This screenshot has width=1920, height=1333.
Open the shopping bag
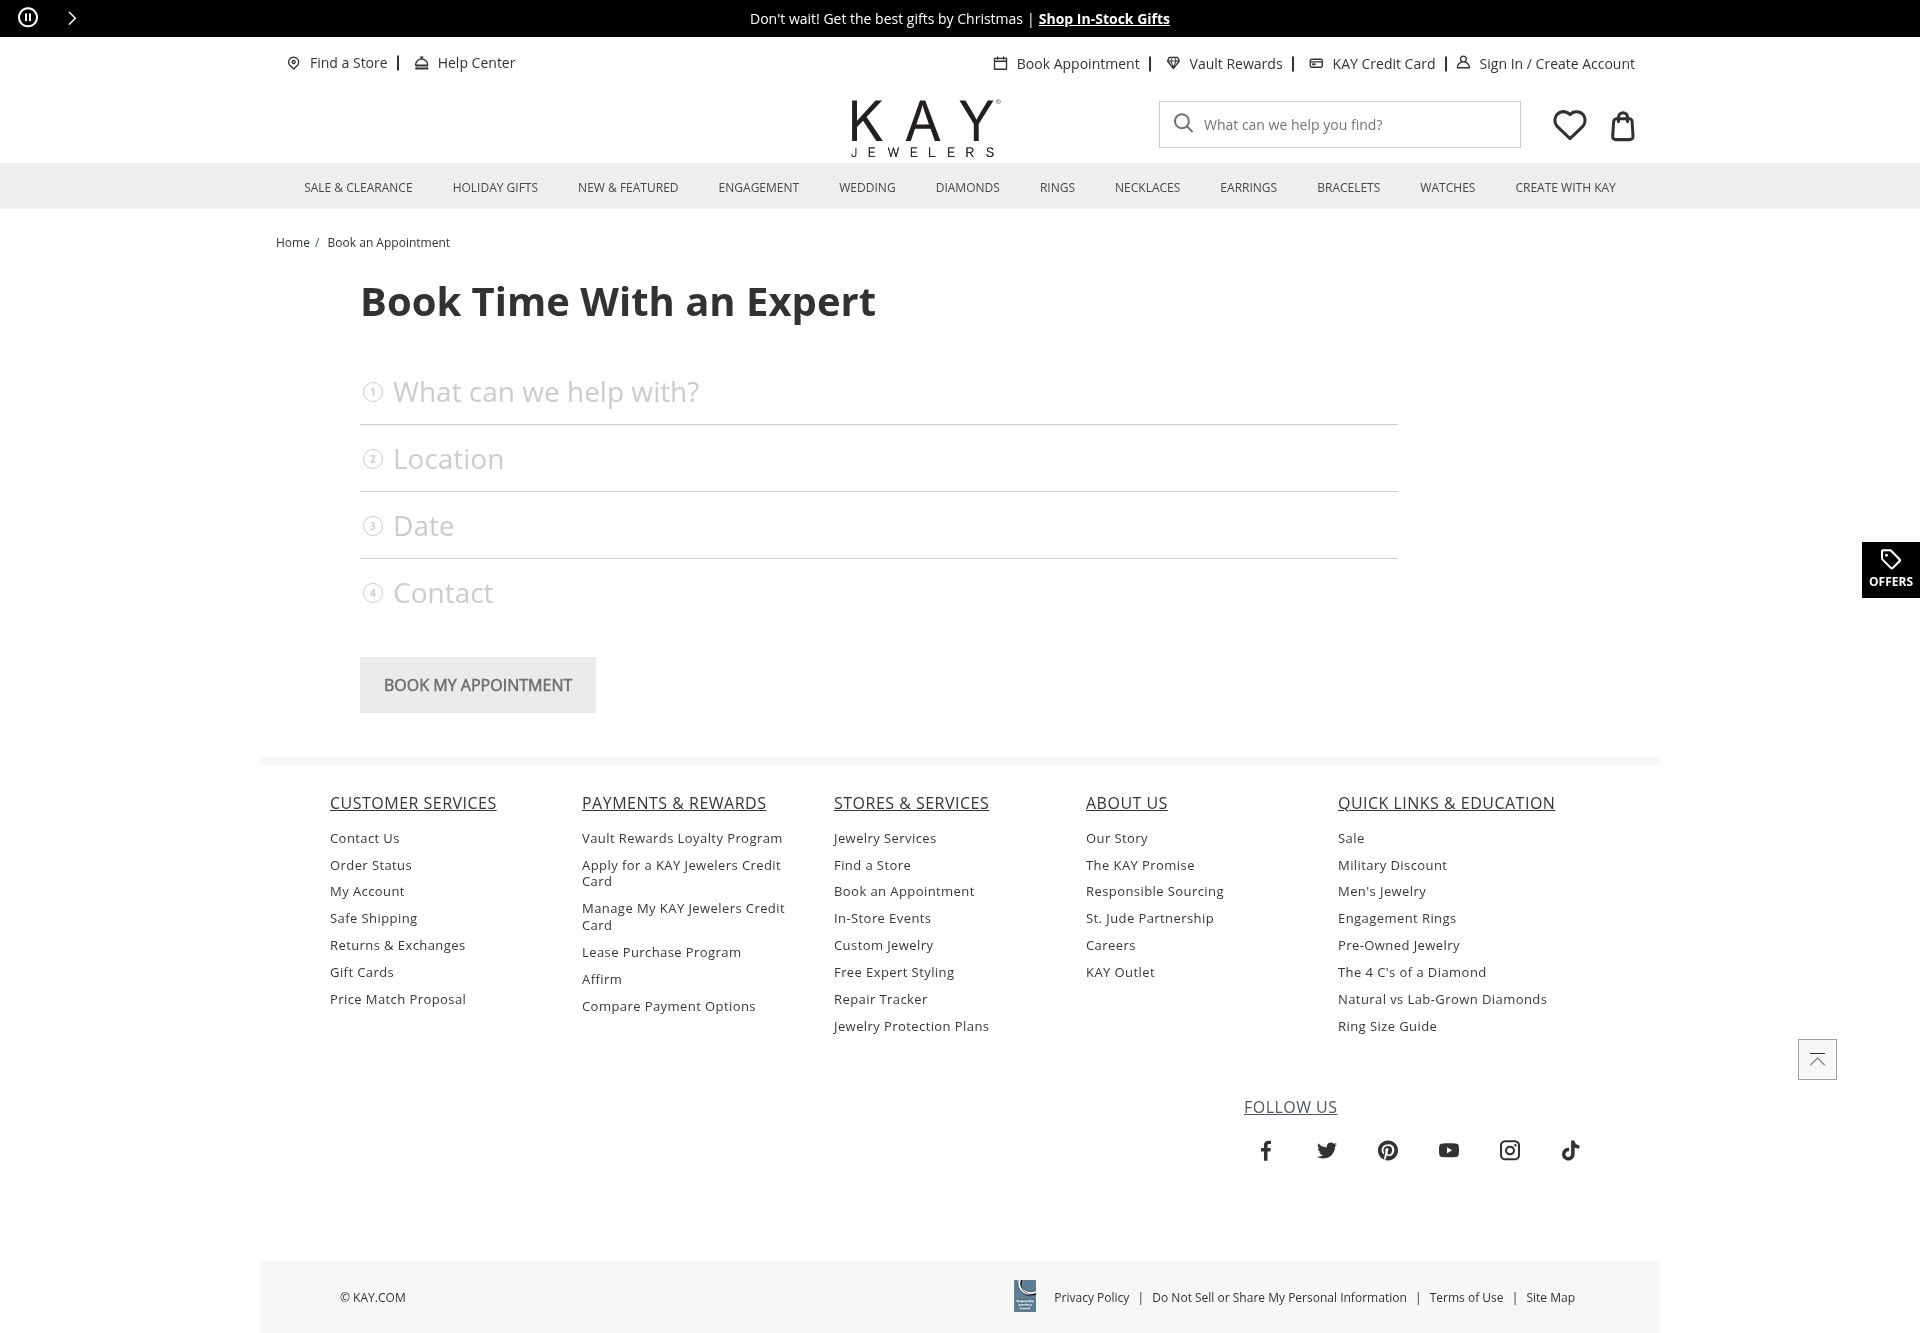[x=1622, y=125]
